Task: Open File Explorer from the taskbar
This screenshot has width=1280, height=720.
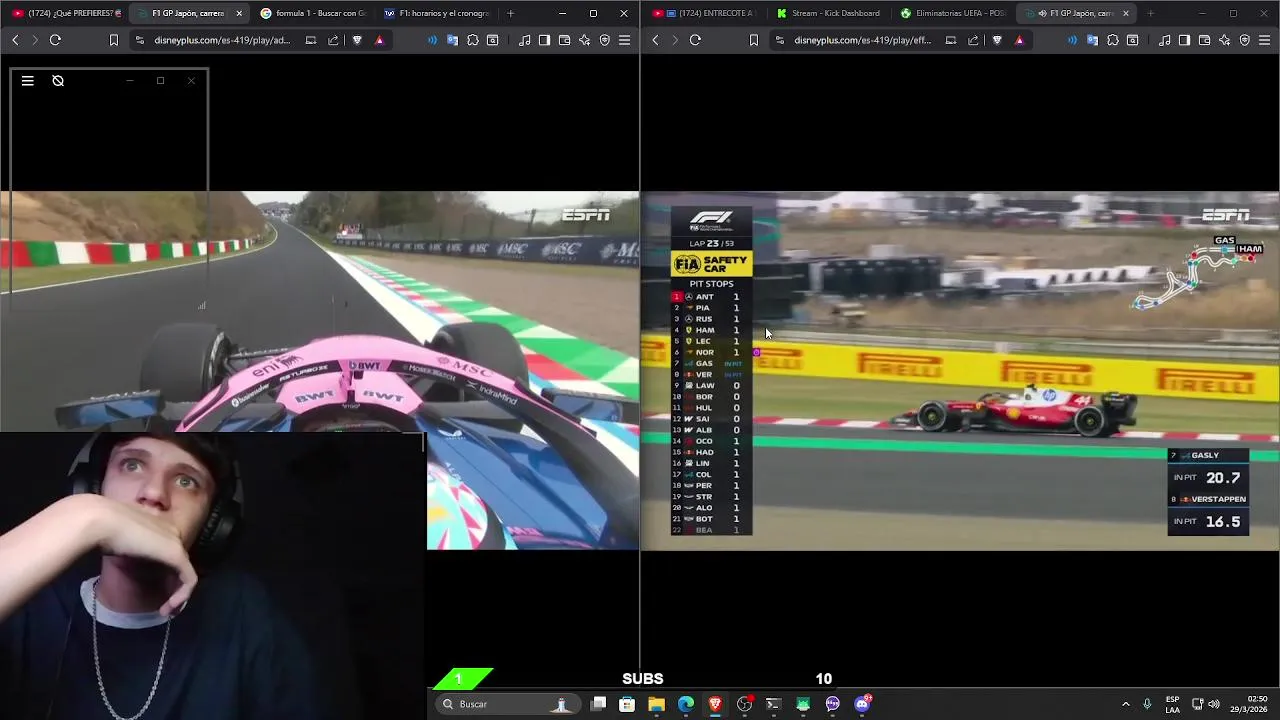Action: pyautogui.click(x=656, y=704)
